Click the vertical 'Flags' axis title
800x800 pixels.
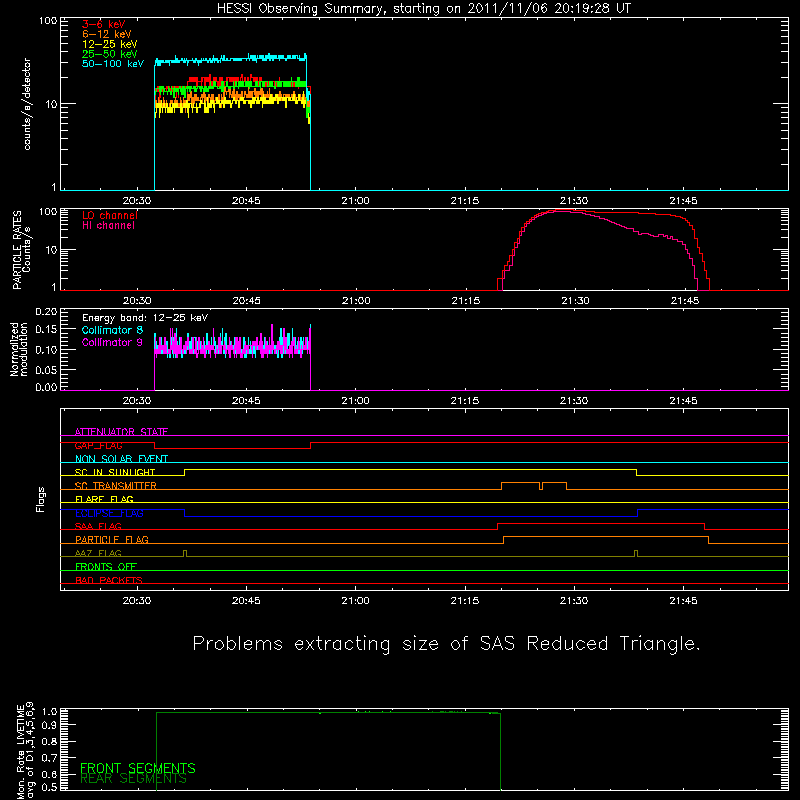pos(40,499)
